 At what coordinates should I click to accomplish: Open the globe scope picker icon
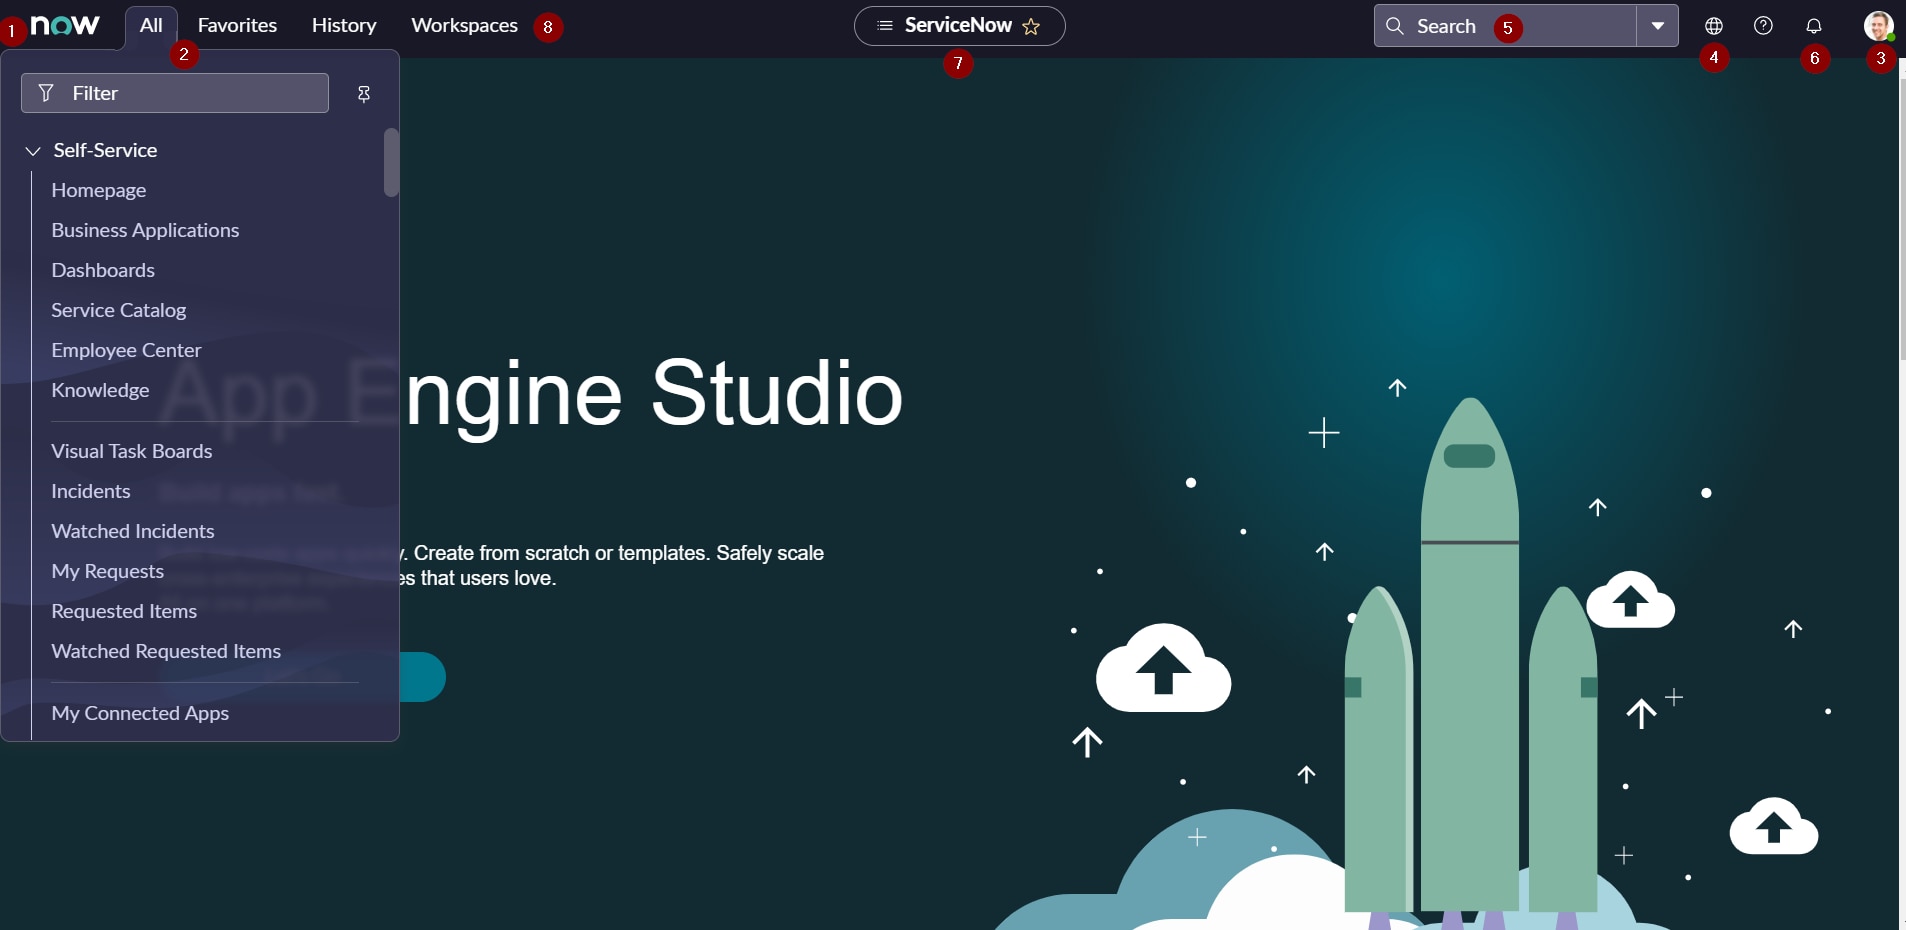pyautogui.click(x=1713, y=26)
